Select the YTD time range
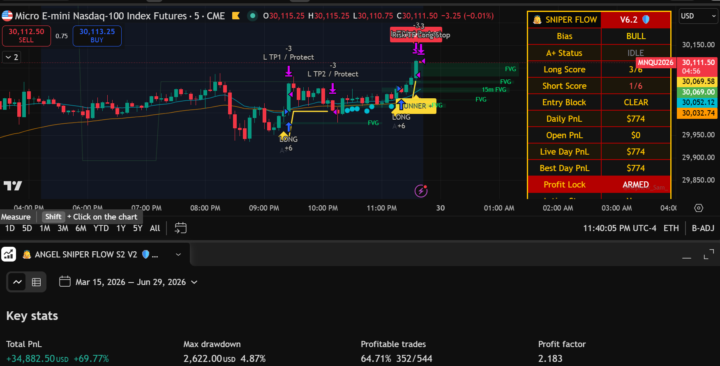Screen dimensions: 720x366 [x=101, y=228]
